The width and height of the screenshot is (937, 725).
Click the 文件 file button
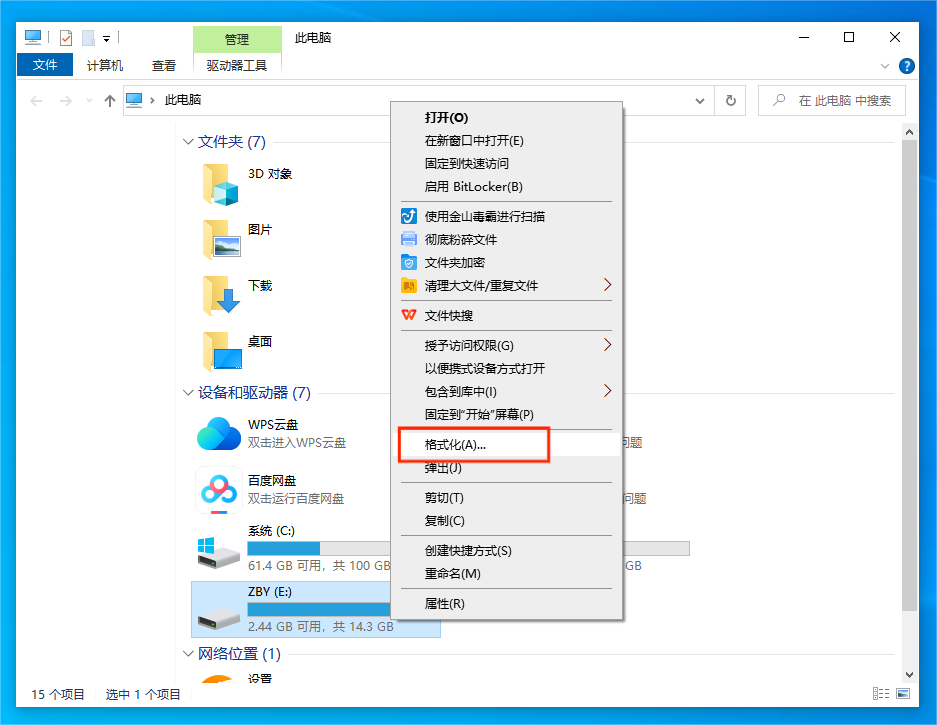point(45,66)
